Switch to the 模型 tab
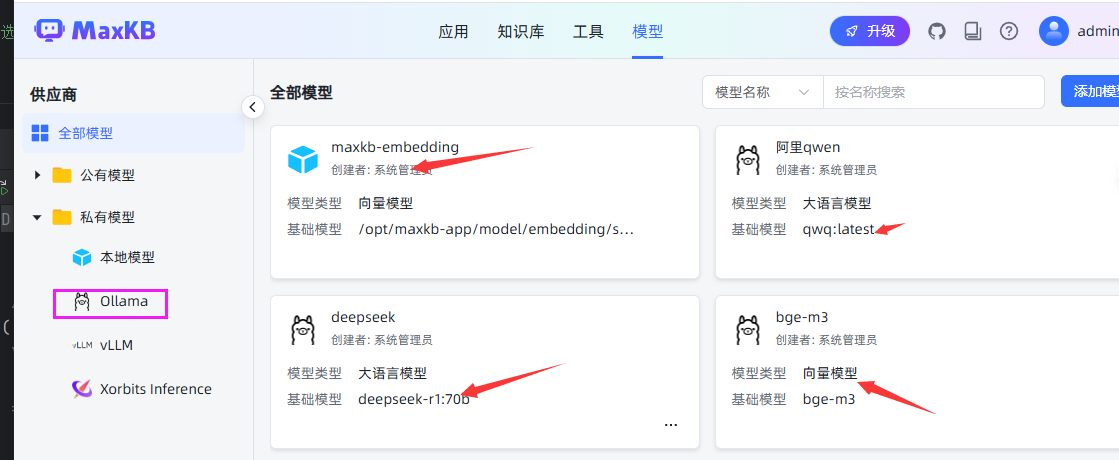The width and height of the screenshot is (1119, 460). click(x=647, y=31)
